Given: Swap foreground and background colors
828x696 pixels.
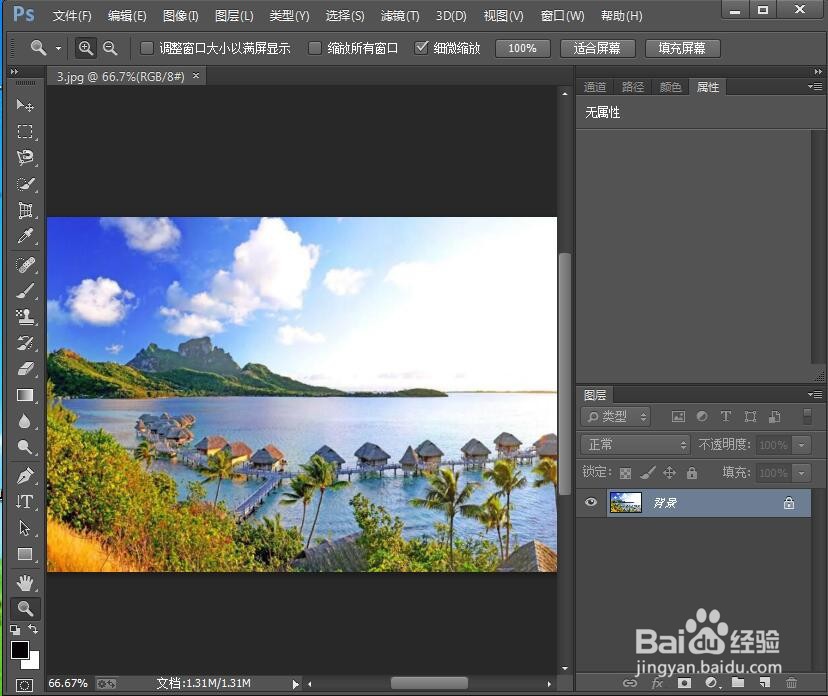Looking at the screenshot, I should (33, 629).
